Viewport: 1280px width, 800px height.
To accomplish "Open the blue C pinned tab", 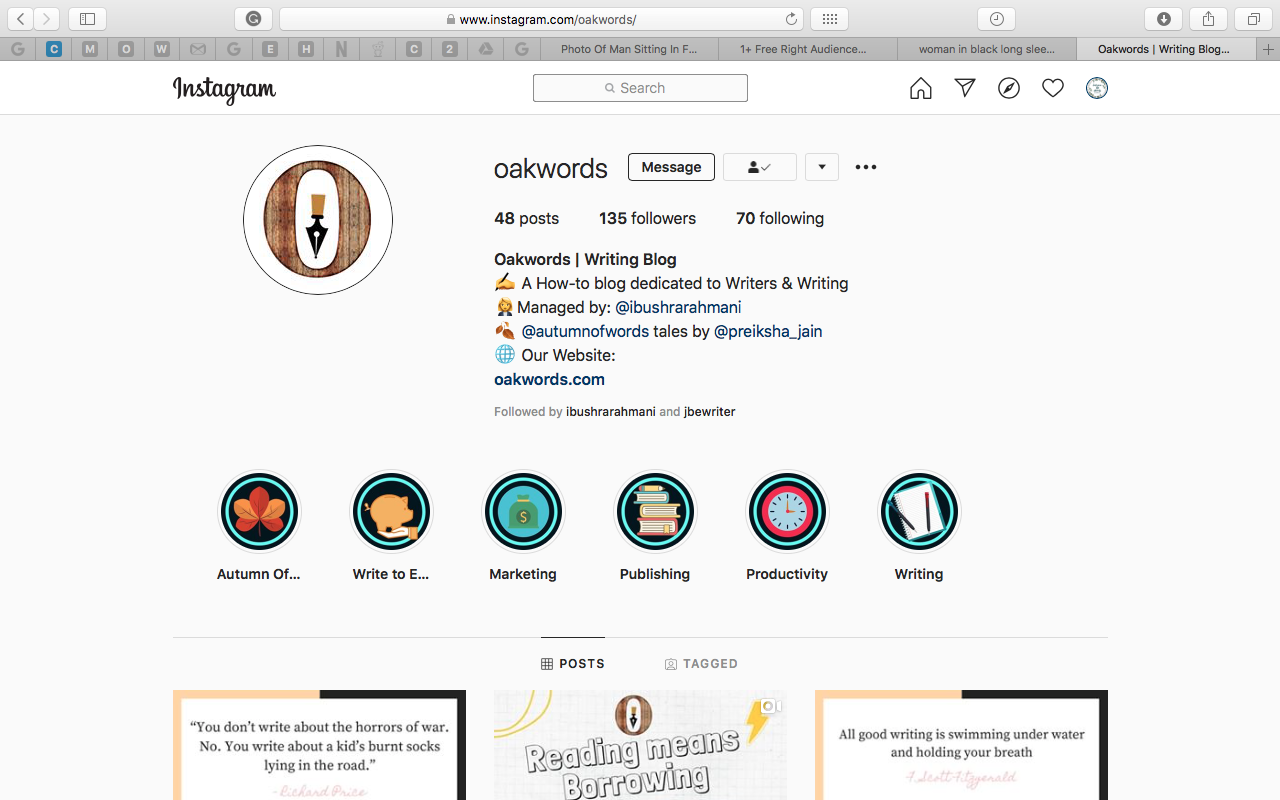I will coord(54,49).
